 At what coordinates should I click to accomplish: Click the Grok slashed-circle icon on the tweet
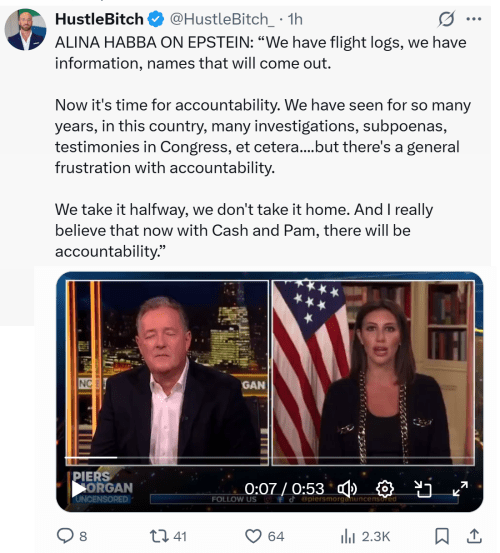(x=446, y=19)
